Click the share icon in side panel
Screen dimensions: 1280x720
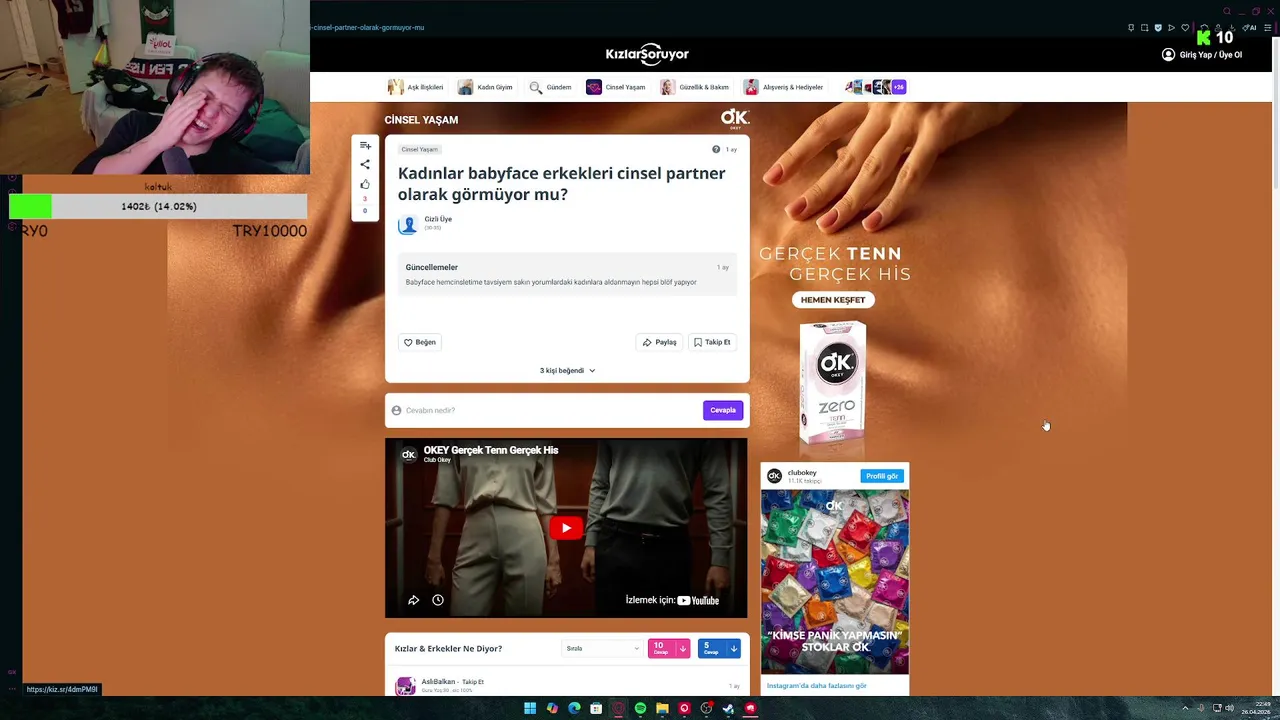(365, 164)
